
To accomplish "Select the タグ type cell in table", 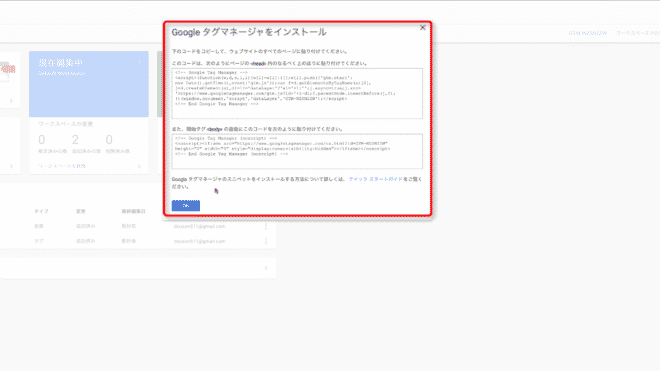I will 38,241.
